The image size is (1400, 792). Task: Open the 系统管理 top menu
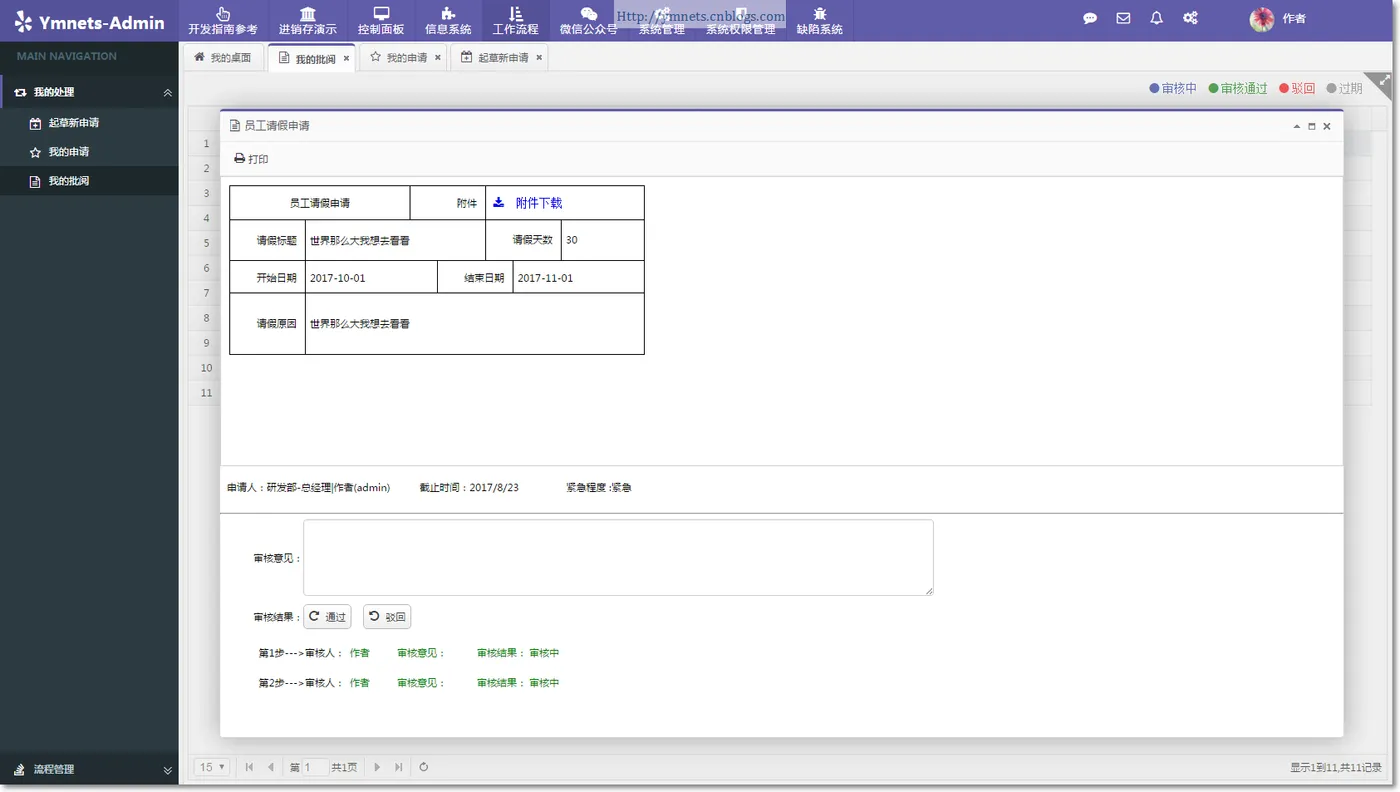tap(662, 21)
